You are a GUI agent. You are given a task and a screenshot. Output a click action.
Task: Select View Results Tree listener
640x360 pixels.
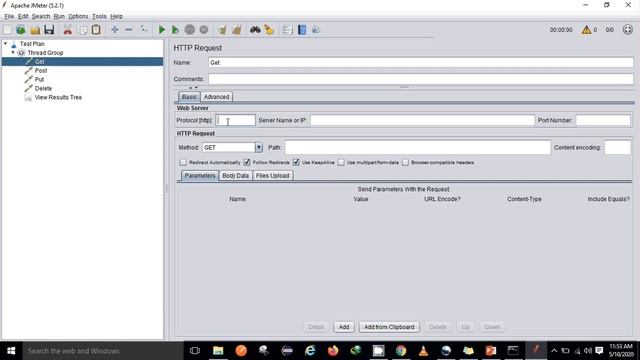point(58,98)
